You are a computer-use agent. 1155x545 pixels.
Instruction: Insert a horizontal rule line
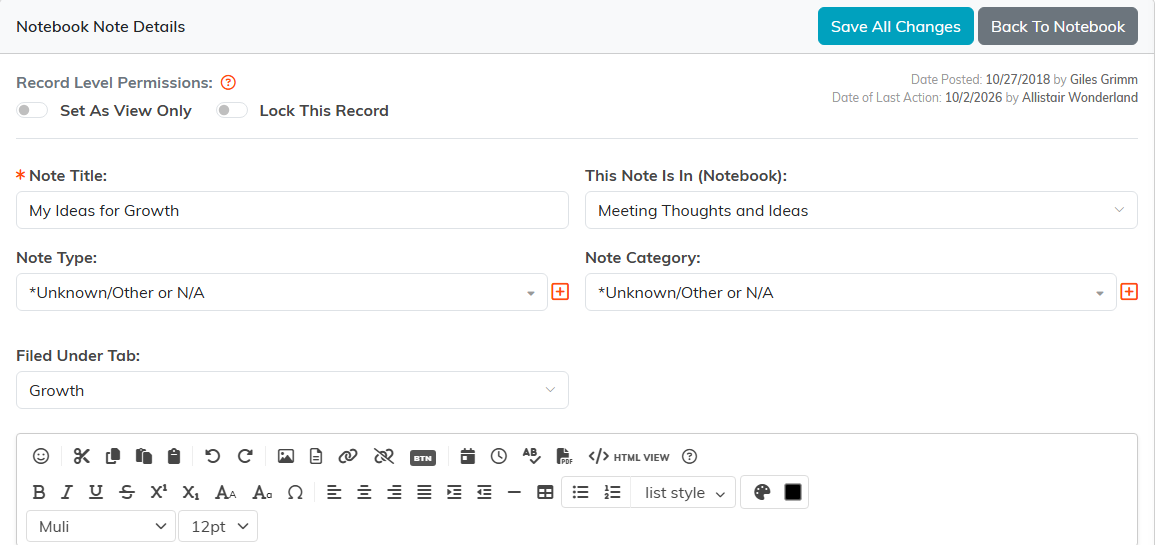click(x=515, y=493)
